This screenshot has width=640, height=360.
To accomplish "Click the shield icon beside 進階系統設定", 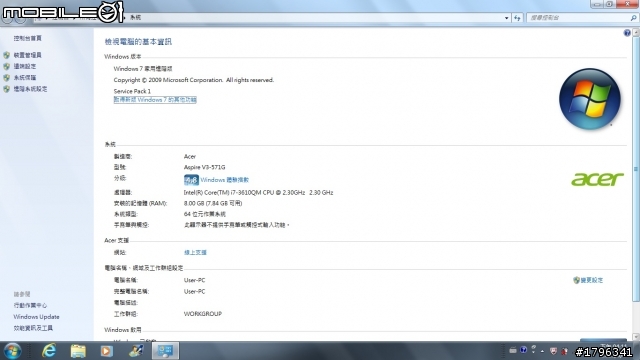I will [x=7, y=89].
